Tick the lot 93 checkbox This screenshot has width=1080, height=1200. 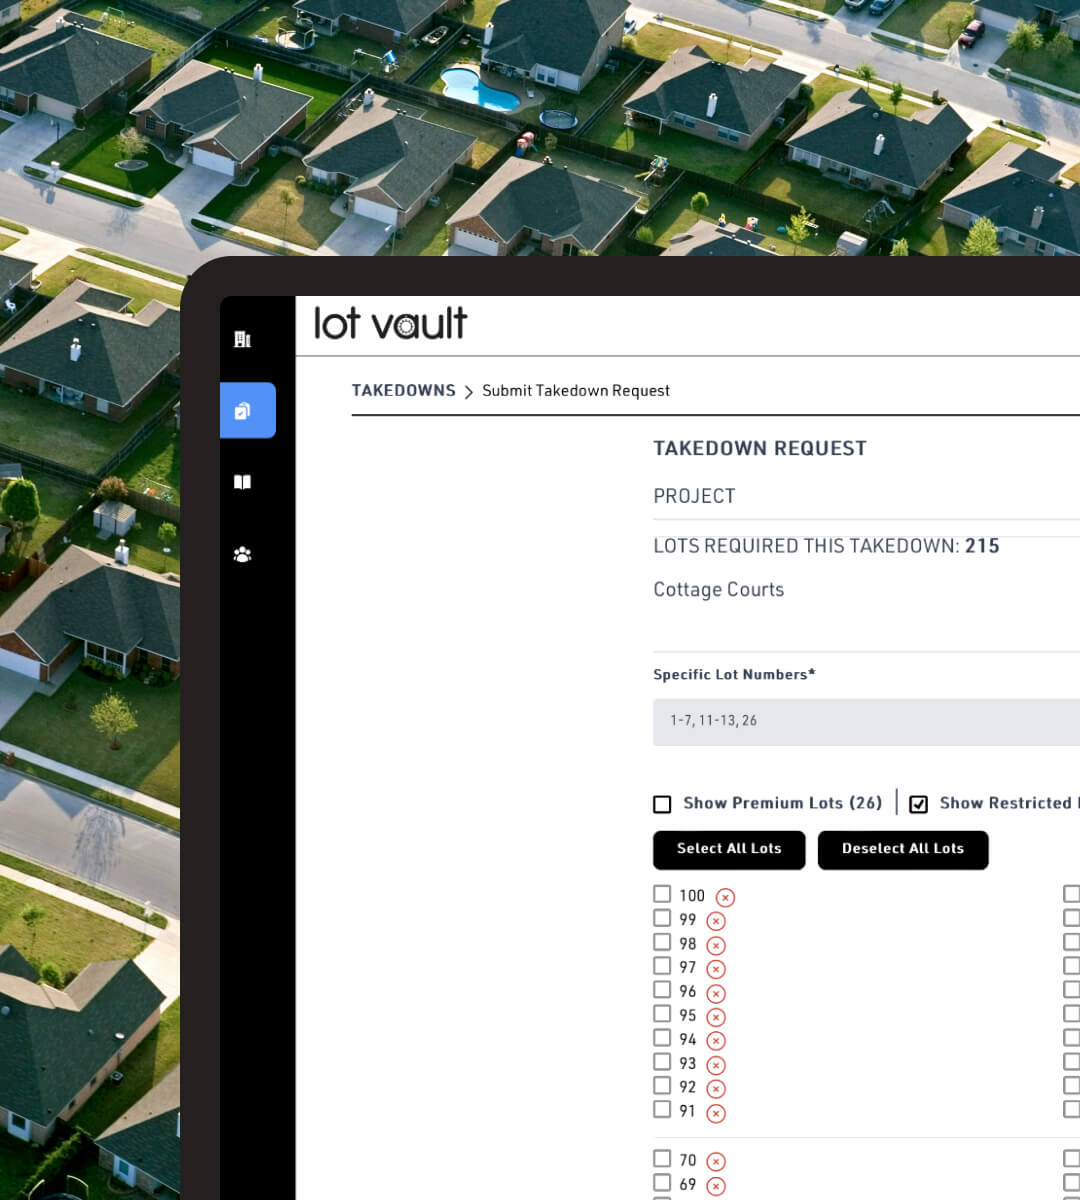coord(662,1062)
